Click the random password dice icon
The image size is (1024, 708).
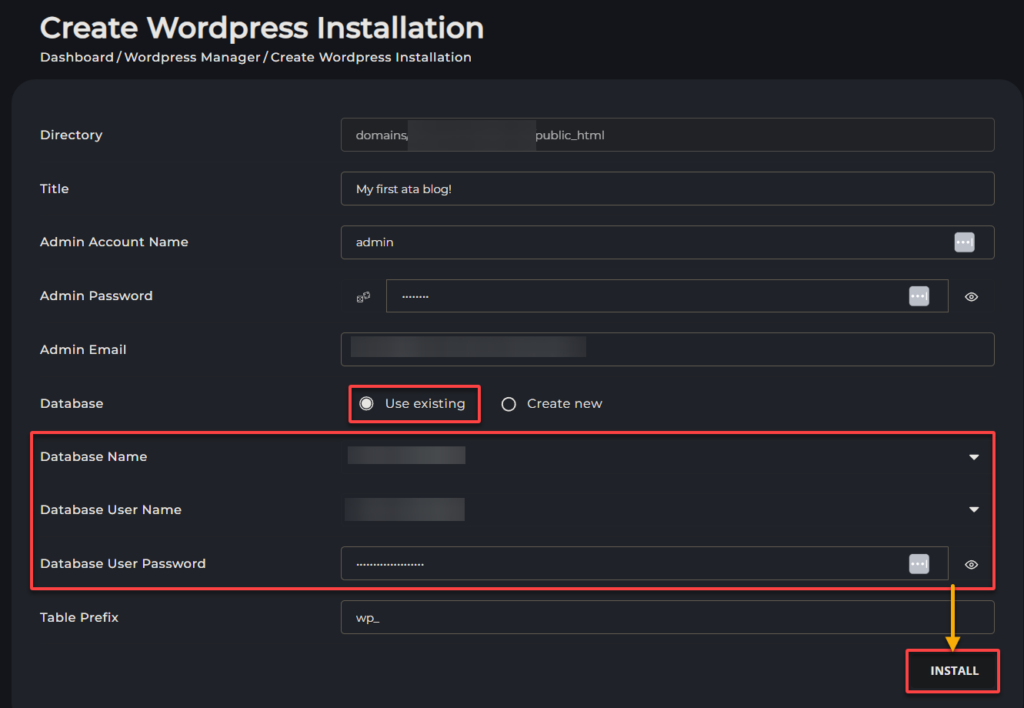[363, 297]
